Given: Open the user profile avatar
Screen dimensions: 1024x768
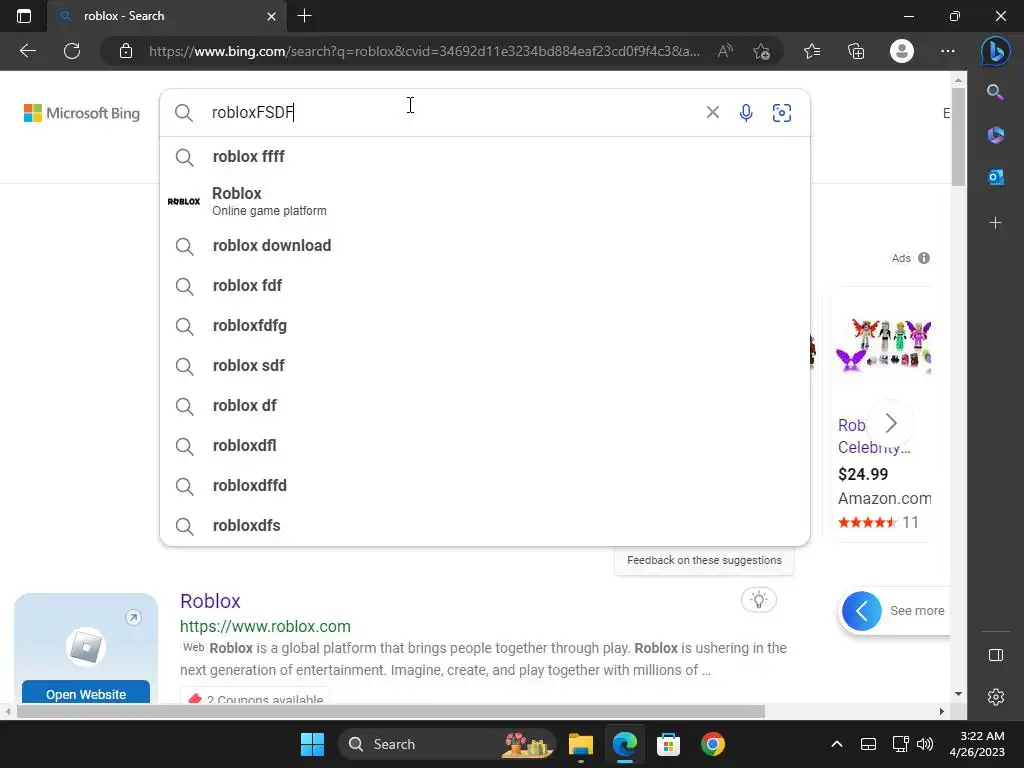Looking at the screenshot, I should (901, 51).
